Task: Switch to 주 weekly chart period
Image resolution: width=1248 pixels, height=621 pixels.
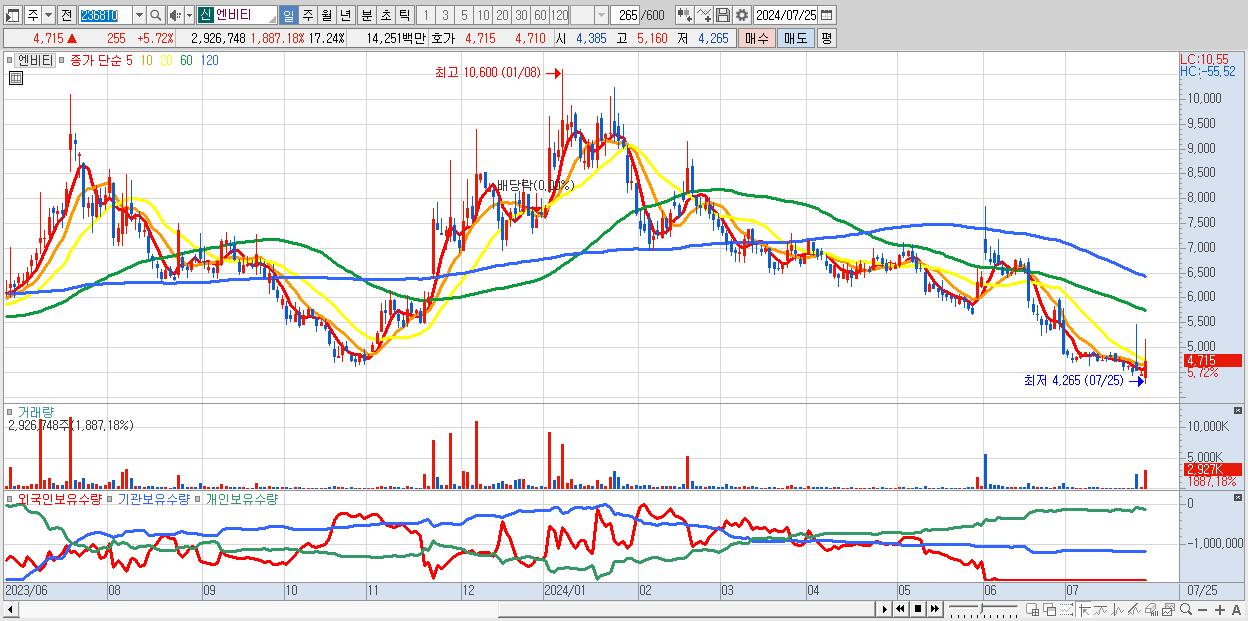Action: point(307,15)
